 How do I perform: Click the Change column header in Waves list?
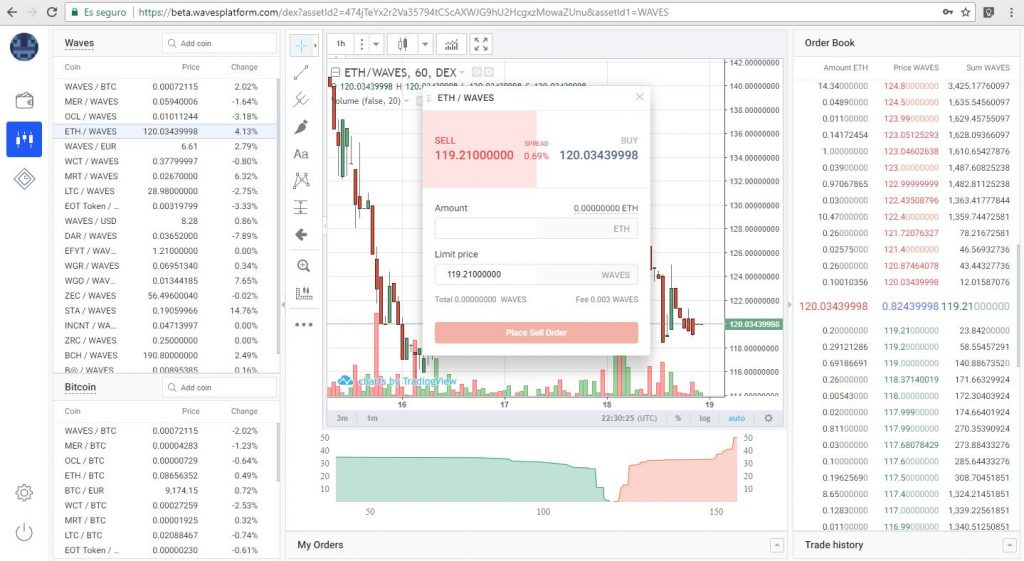click(x=244, y=67)
